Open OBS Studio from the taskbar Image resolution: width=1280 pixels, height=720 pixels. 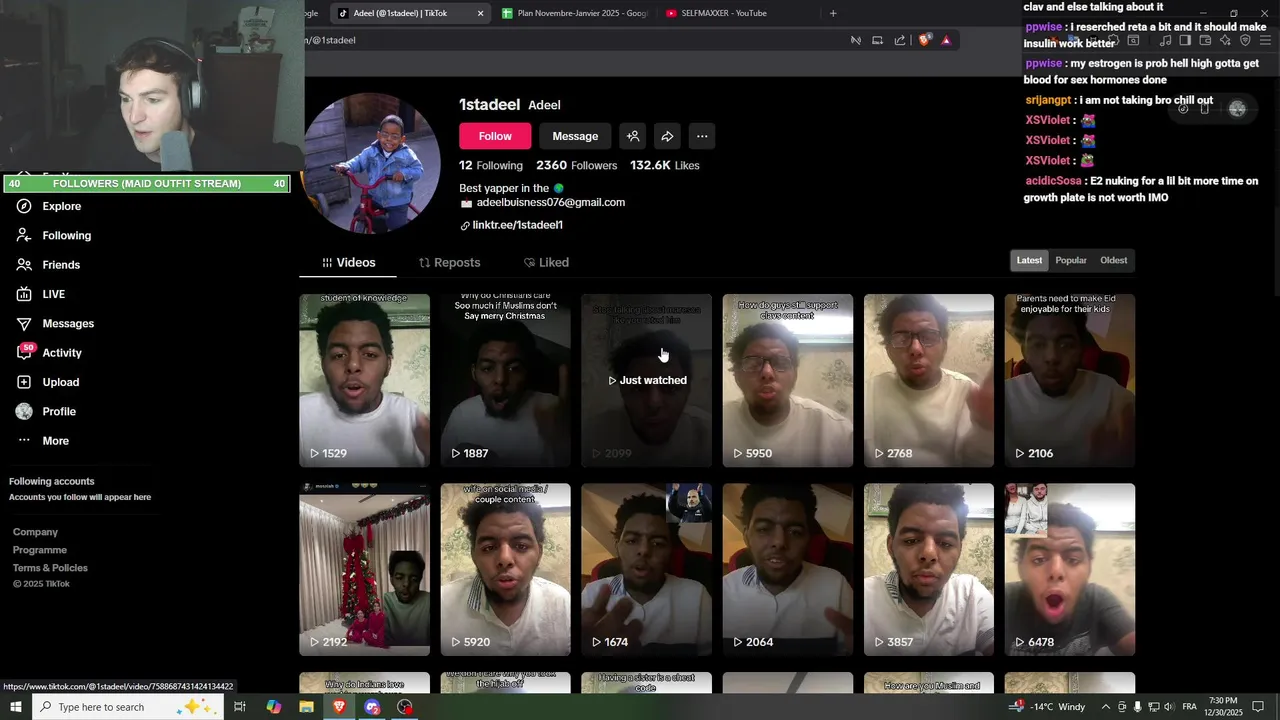pyautogui.click(x=405, y=707)
